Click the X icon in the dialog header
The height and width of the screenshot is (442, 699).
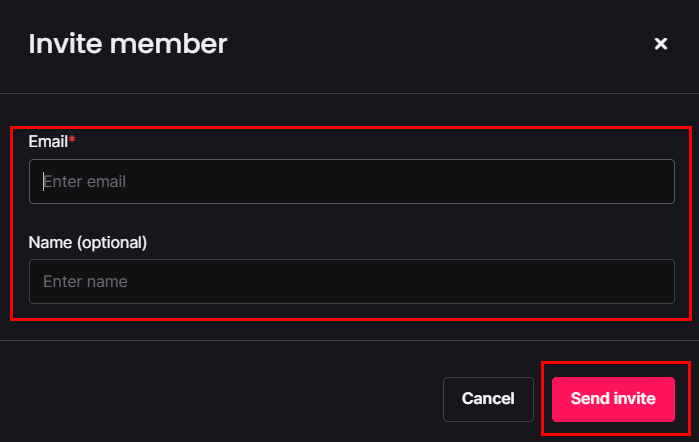point(660,44)
